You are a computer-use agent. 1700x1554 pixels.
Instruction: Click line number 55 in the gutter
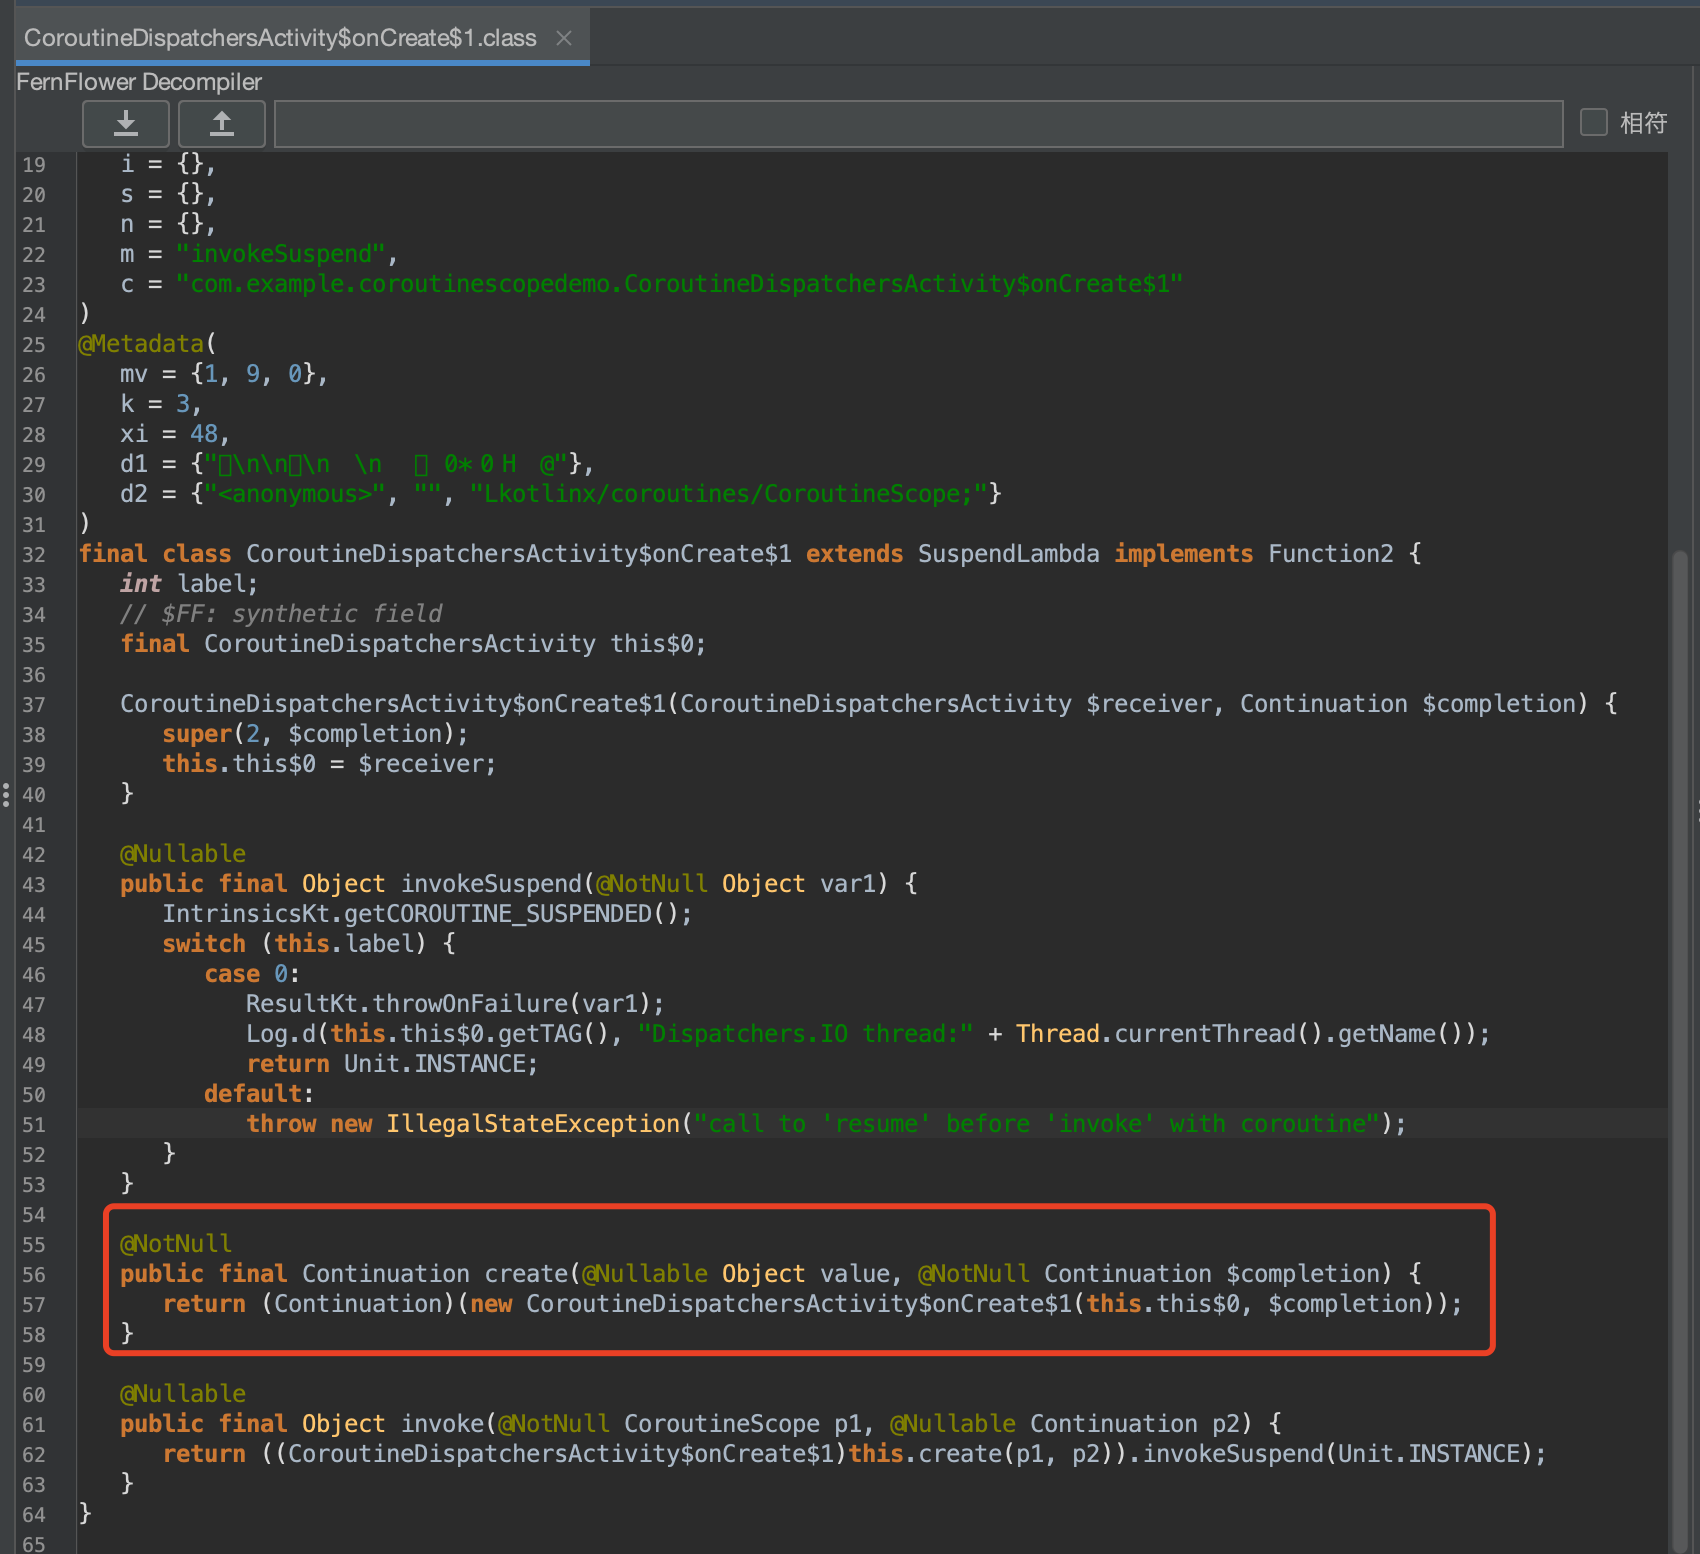(34, 1245)
